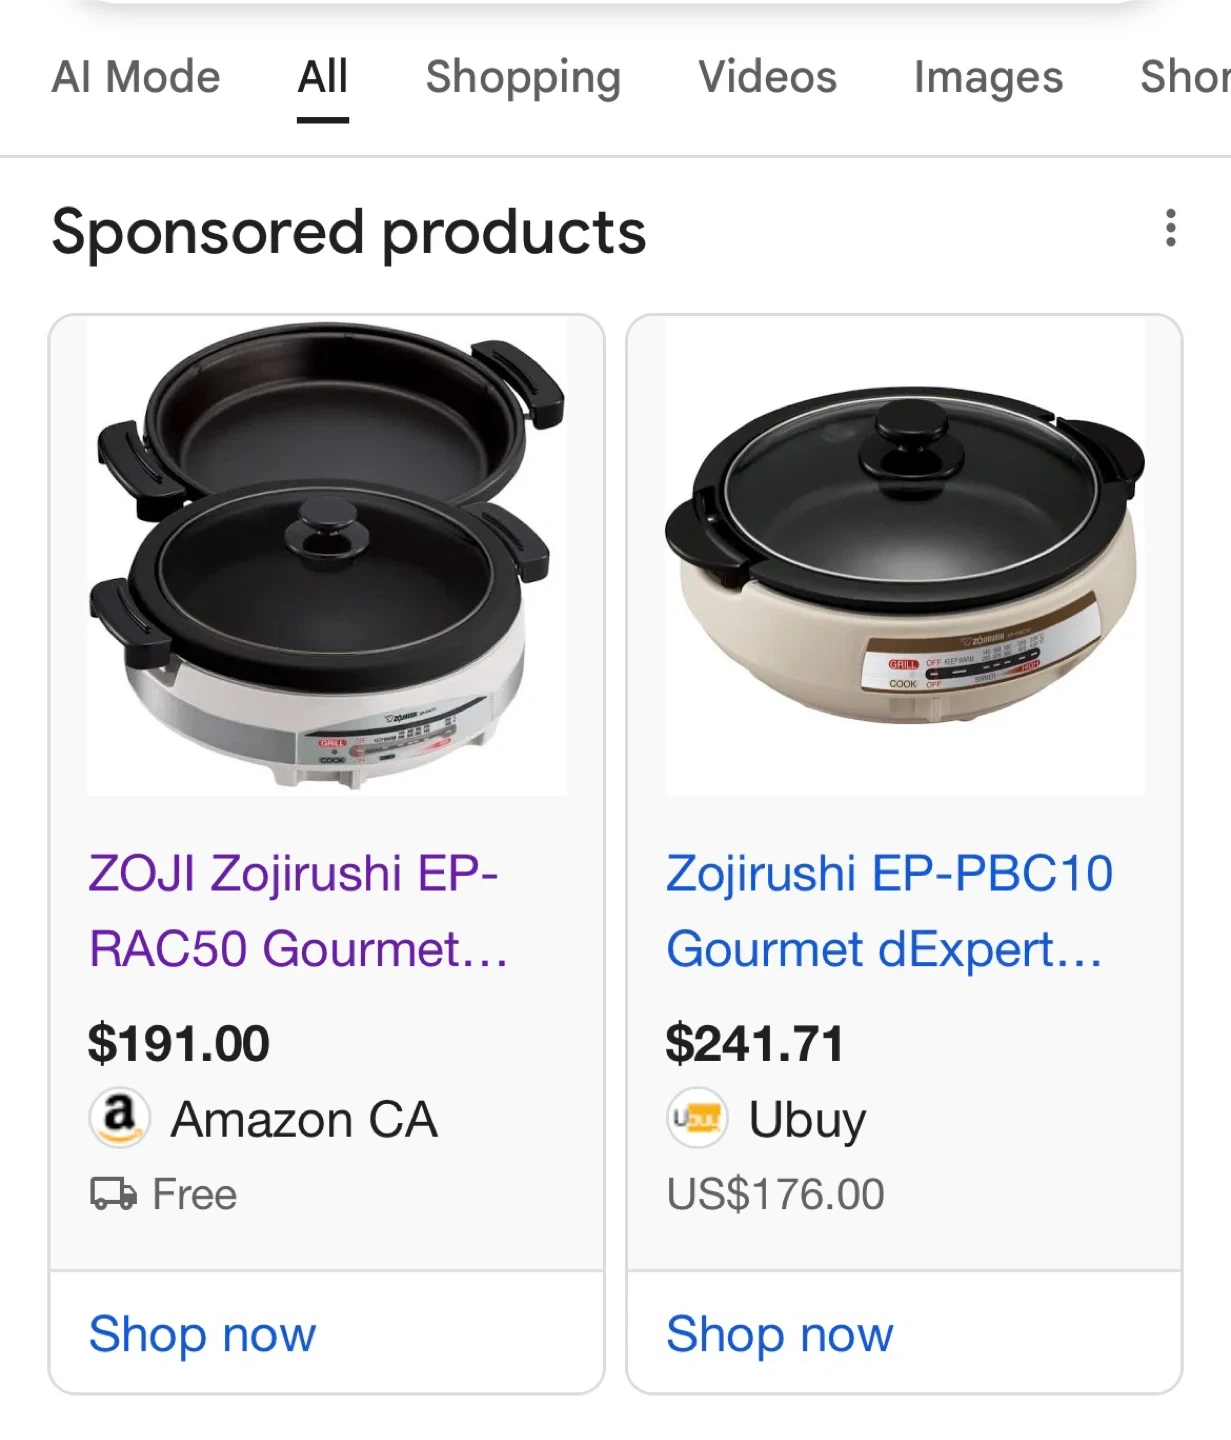1231x1440 pixels.
Task: Click the $191.00 price
Action: [179, 1043]
